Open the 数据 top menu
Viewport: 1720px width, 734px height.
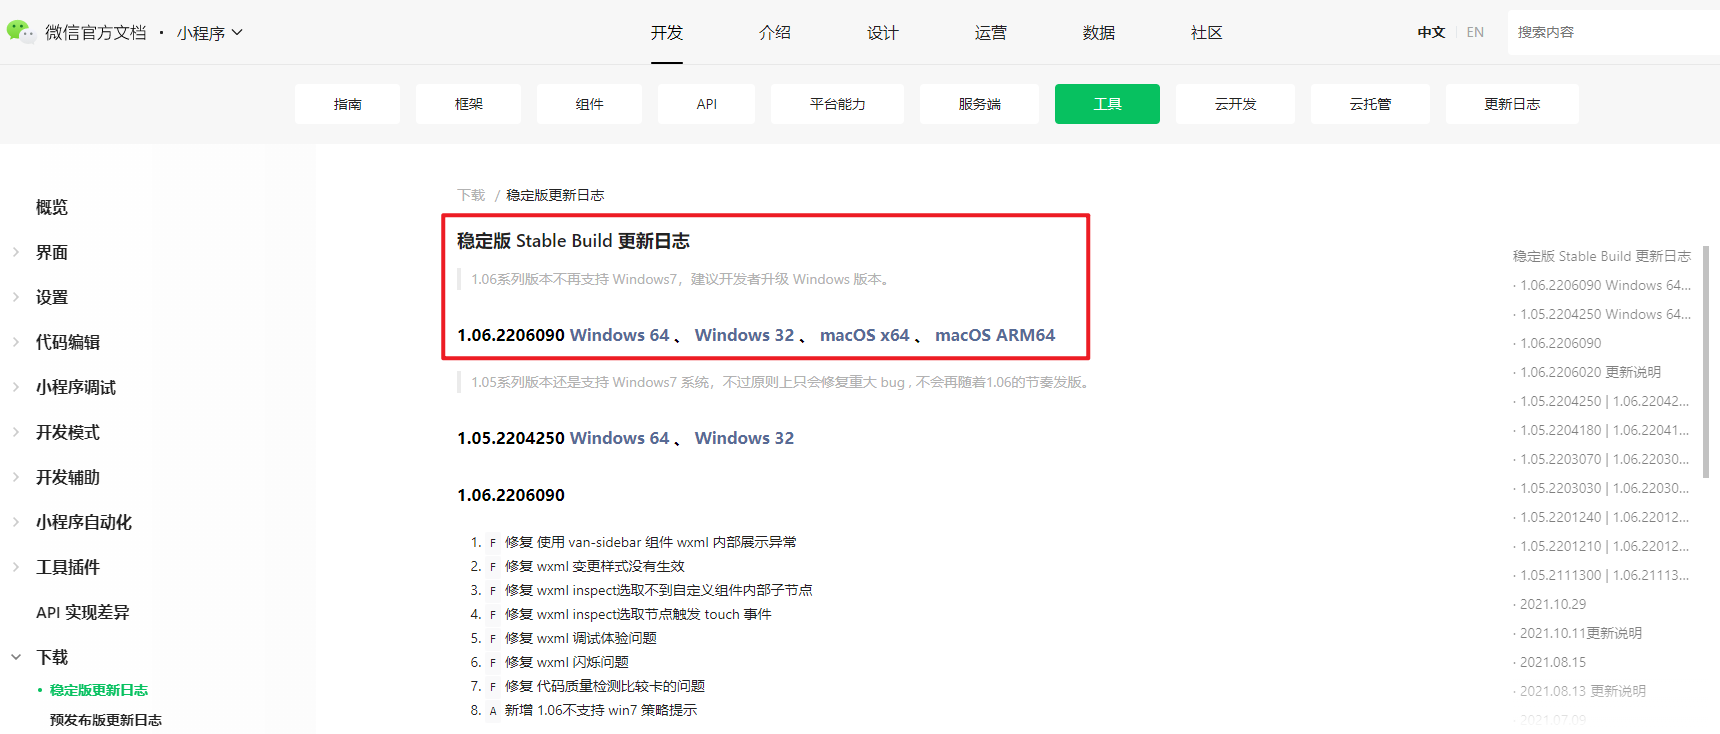[x=1099, y=33]
